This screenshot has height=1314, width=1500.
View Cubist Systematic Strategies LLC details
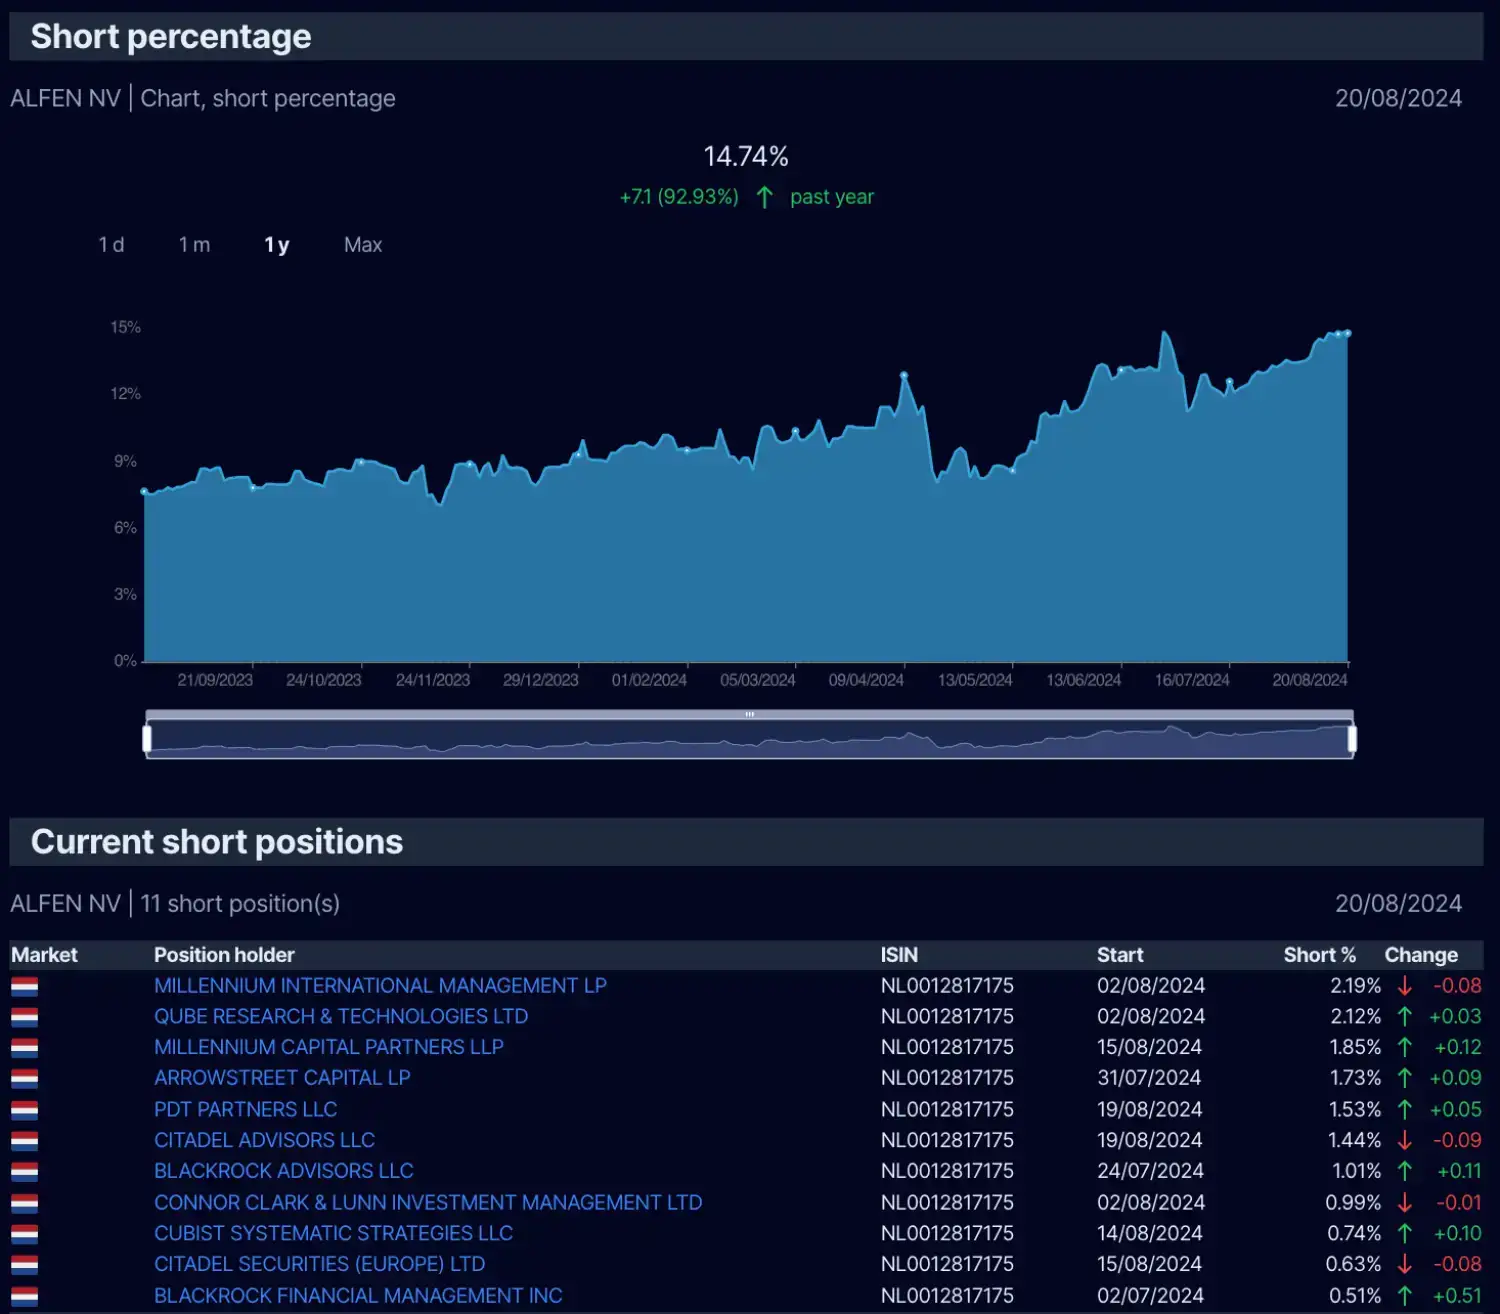(x=333, y=1234)
